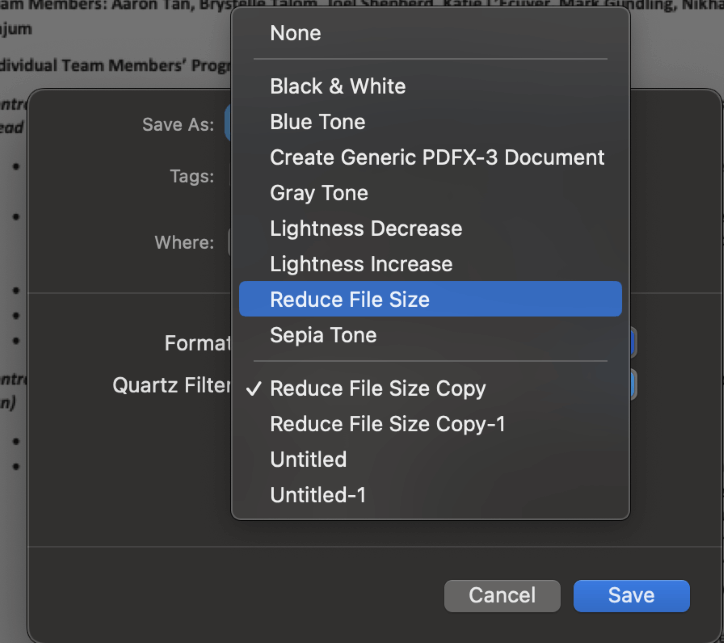Pick the Sepia Tone filter
This screenshot has width=724, height=643.
(x=322, y=335)
